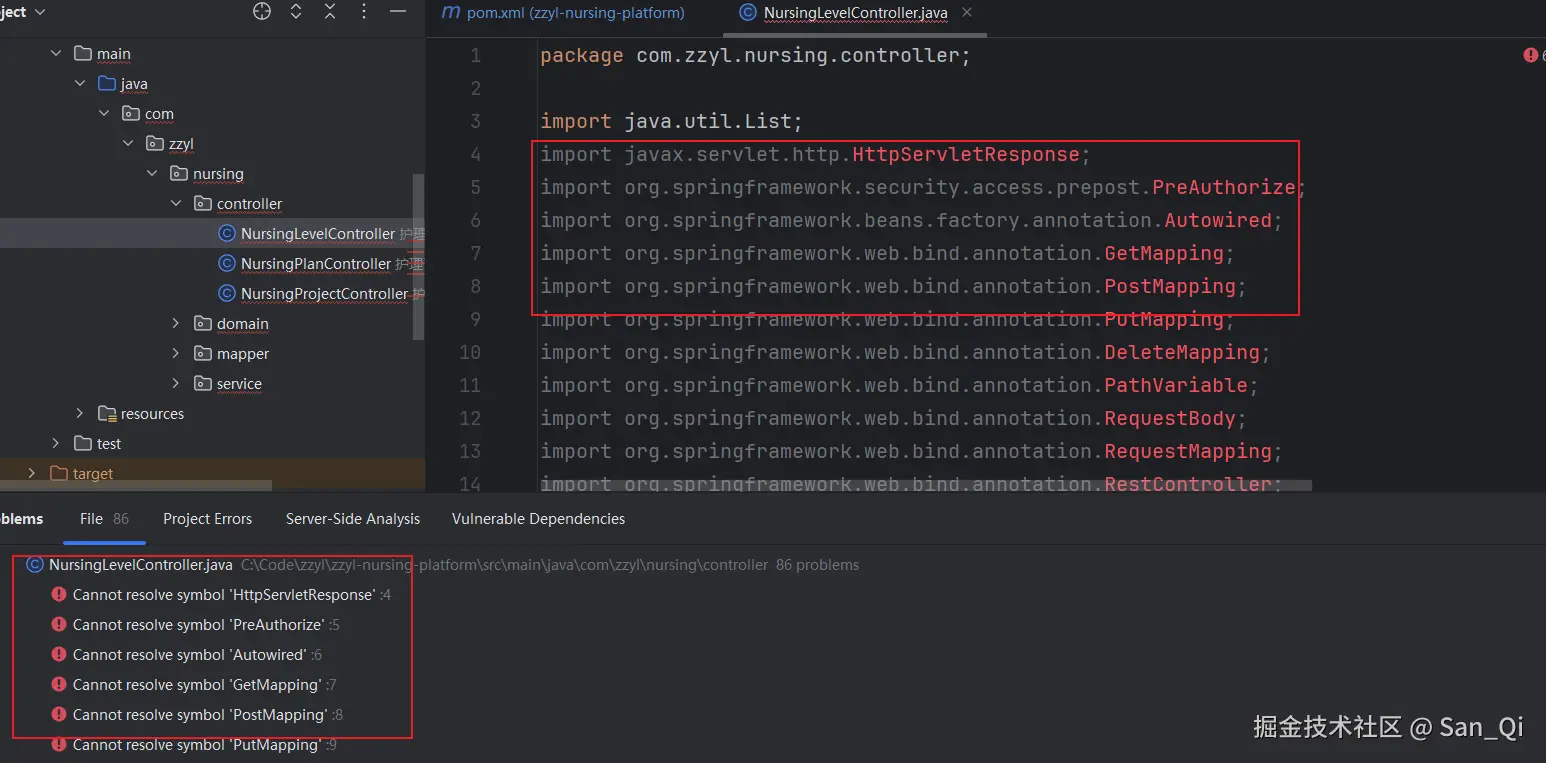Hide the Project panel with minimize icon
1546x763 pixels.
point(397,12)
